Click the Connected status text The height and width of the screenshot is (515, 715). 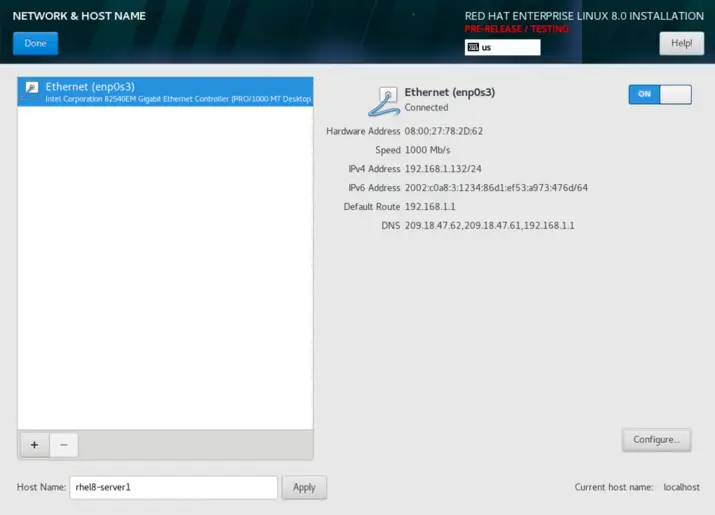426,107
